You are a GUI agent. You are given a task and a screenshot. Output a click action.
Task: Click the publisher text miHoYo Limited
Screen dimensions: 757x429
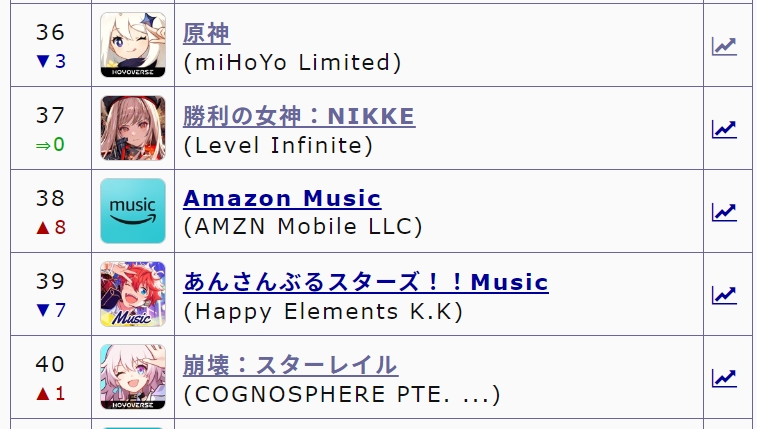click(292, 62)
